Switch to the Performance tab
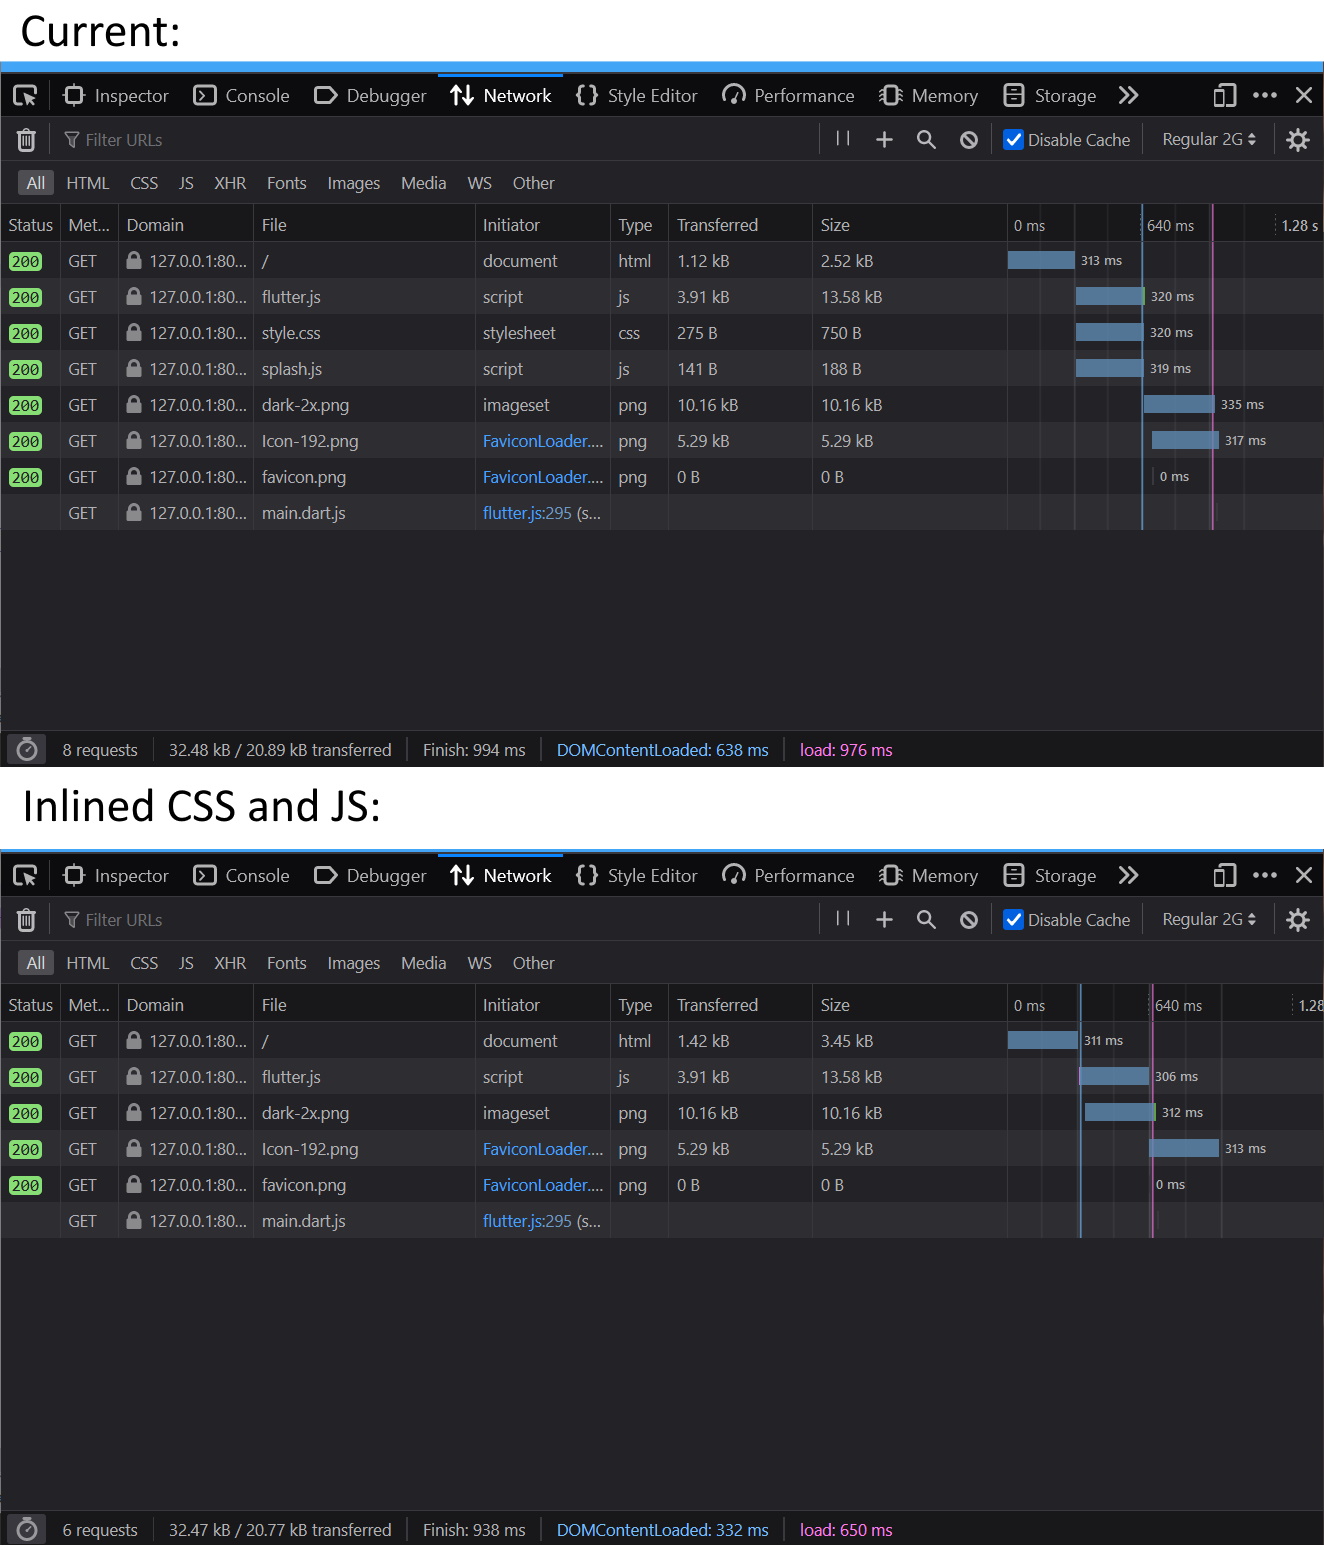This screenshot has height=1550, width=1324. click(x=788, y=95)
